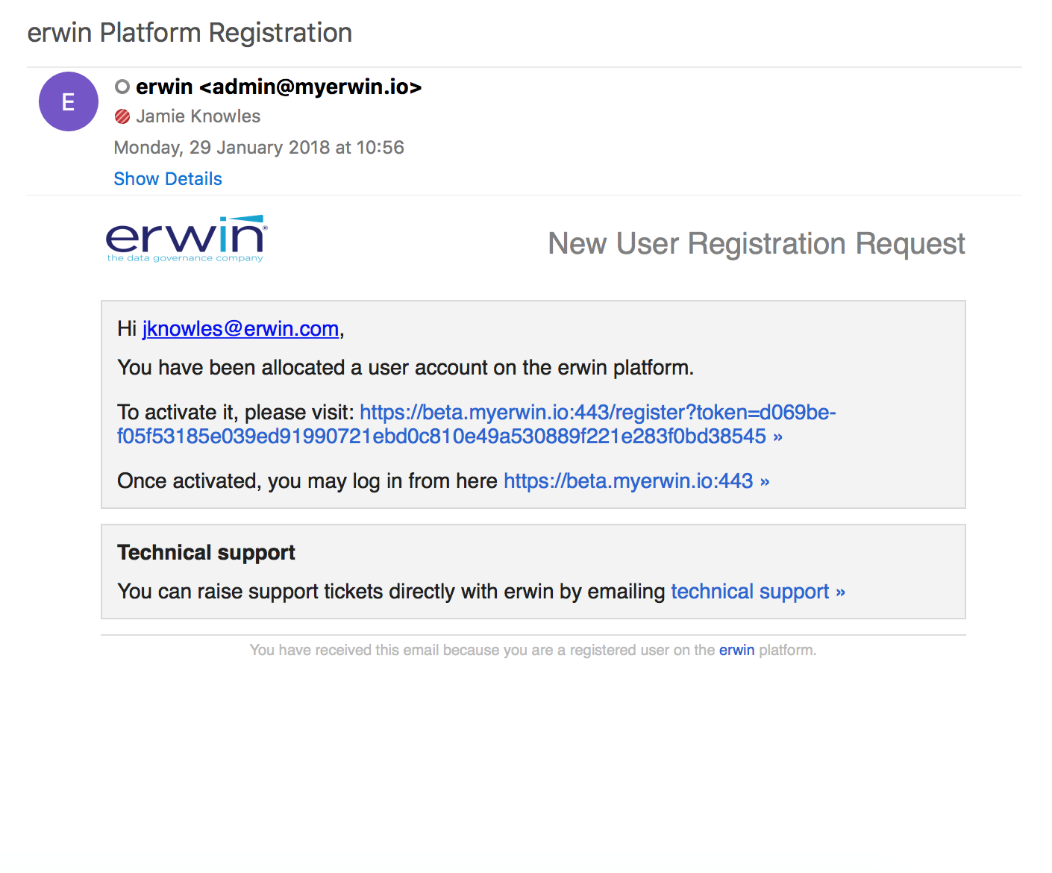Click sender name erwin <admin@myerwin.io>

(278, 87)
